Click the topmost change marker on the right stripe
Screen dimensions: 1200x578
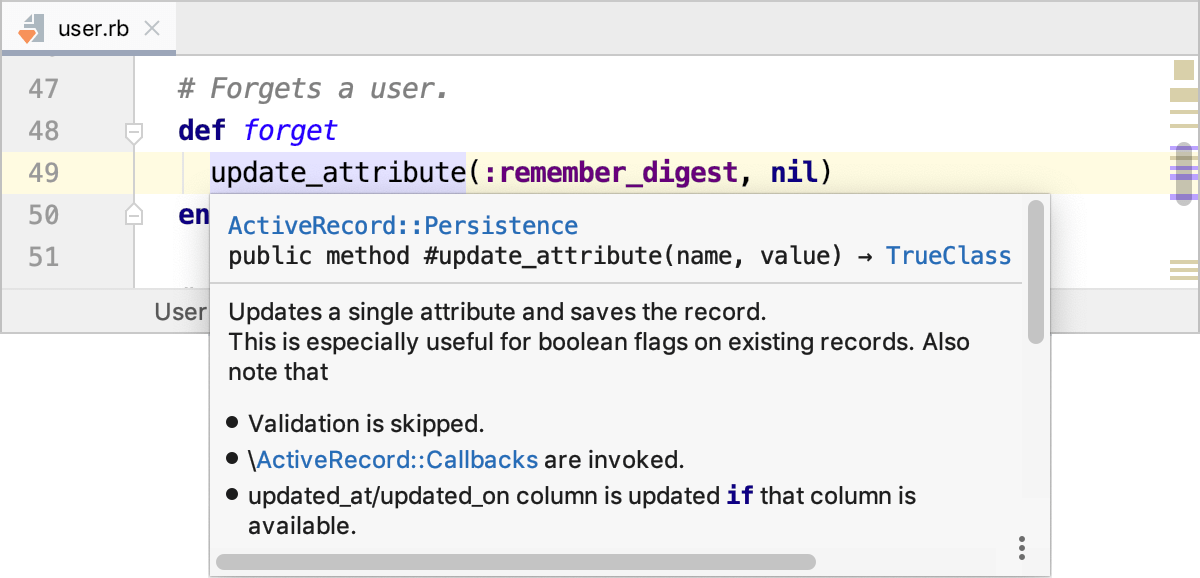(1183, 71)
